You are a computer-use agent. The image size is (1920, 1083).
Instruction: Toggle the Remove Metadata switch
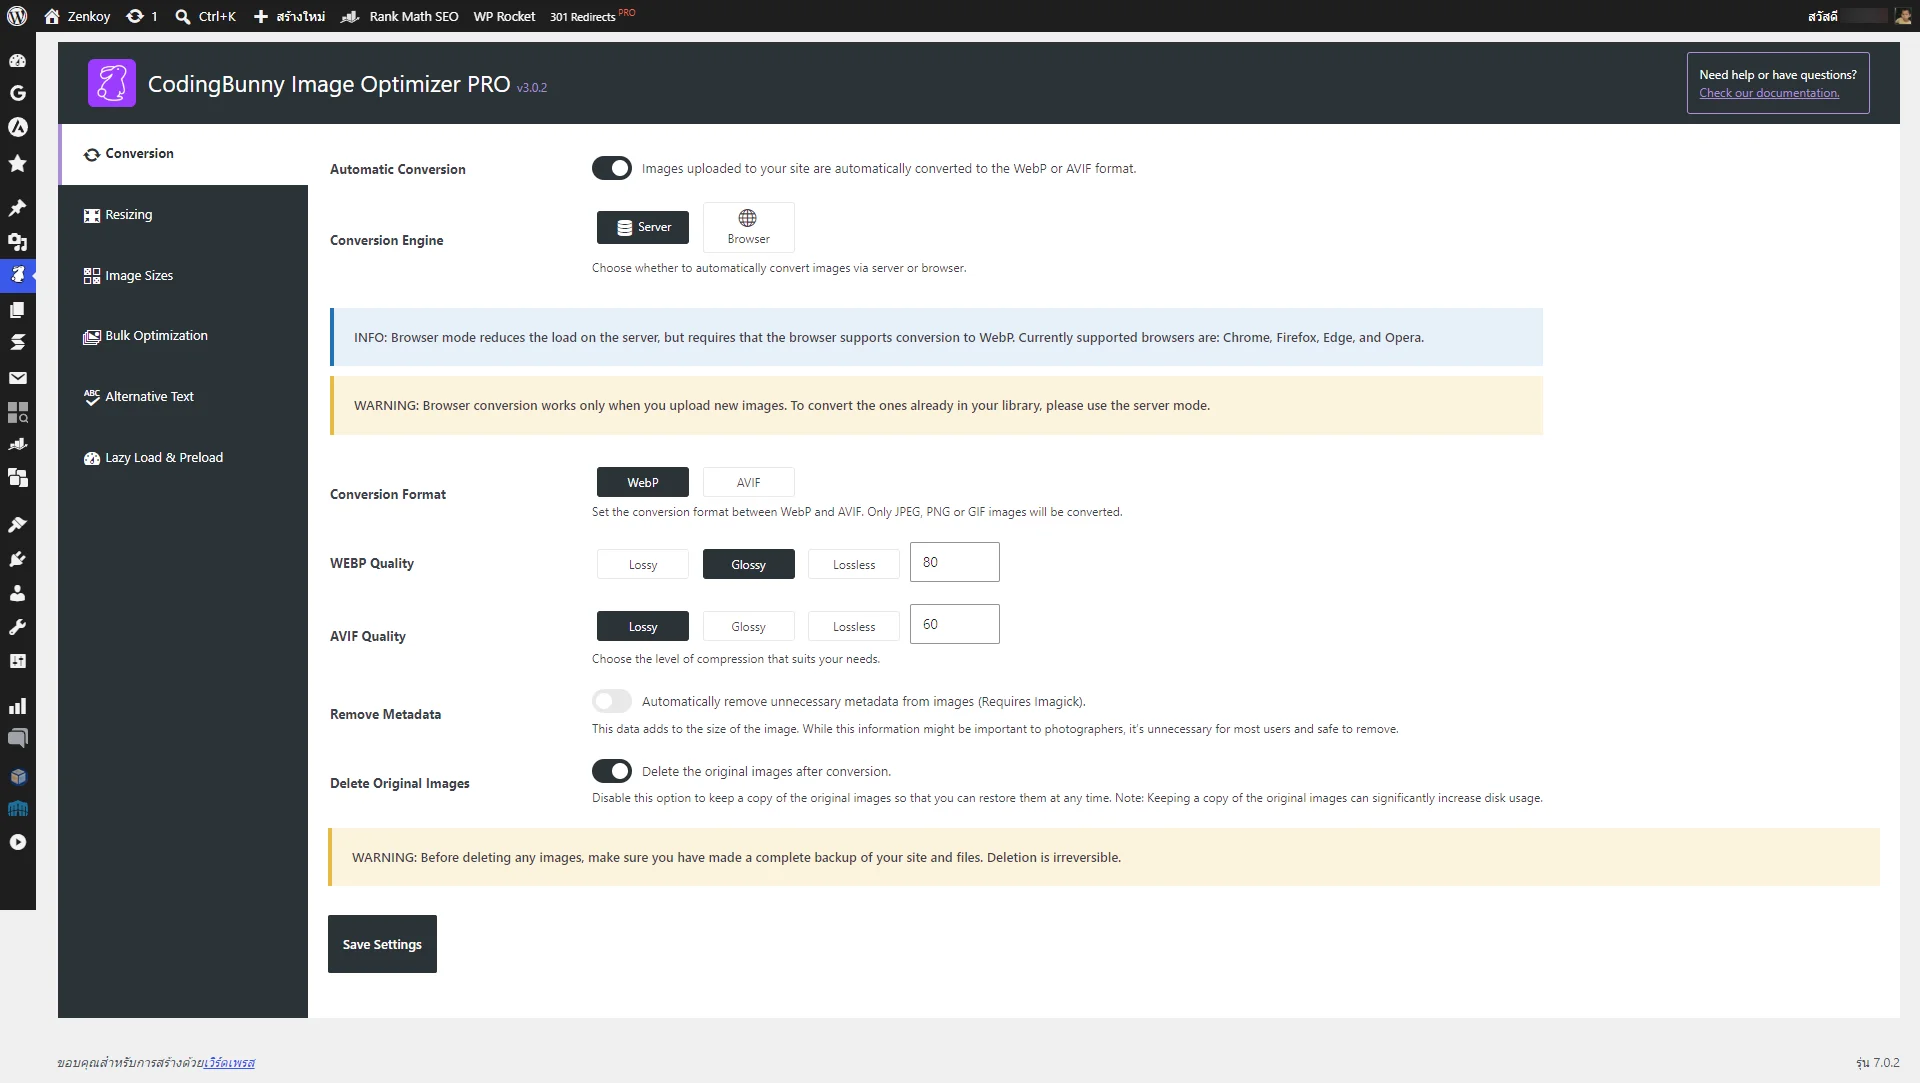point(612,701)
